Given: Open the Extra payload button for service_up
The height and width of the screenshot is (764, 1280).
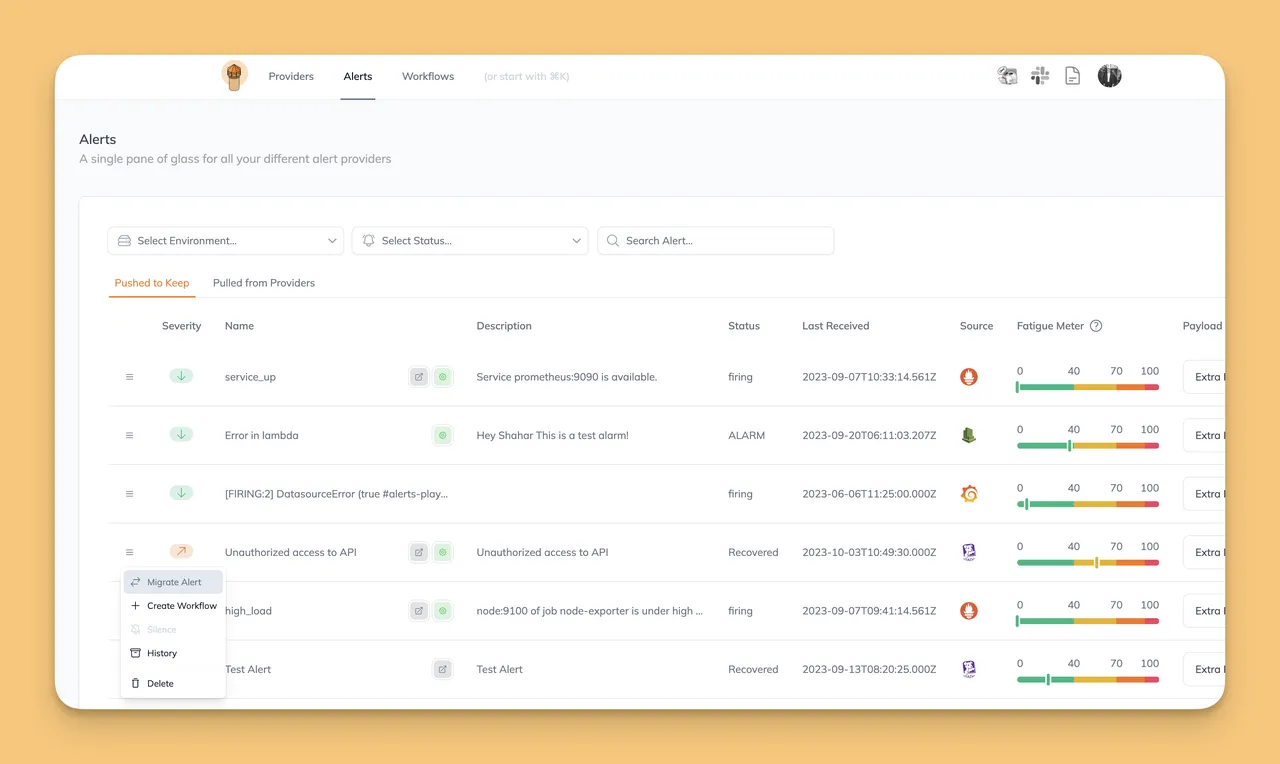Looking at the screenshot, I should click(x=1204, y=377).
